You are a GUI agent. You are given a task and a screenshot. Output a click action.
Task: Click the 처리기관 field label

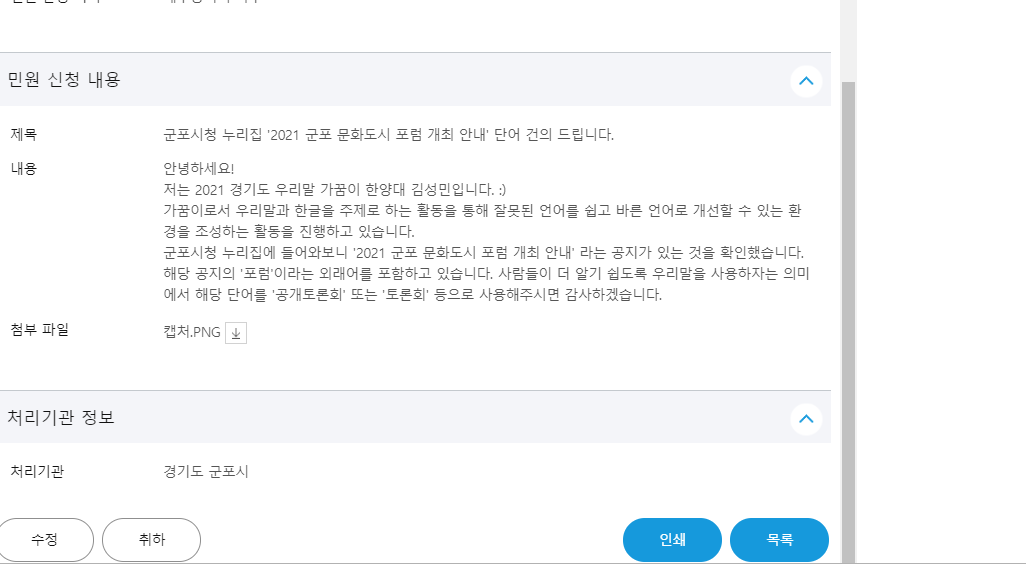coord(37,471)
